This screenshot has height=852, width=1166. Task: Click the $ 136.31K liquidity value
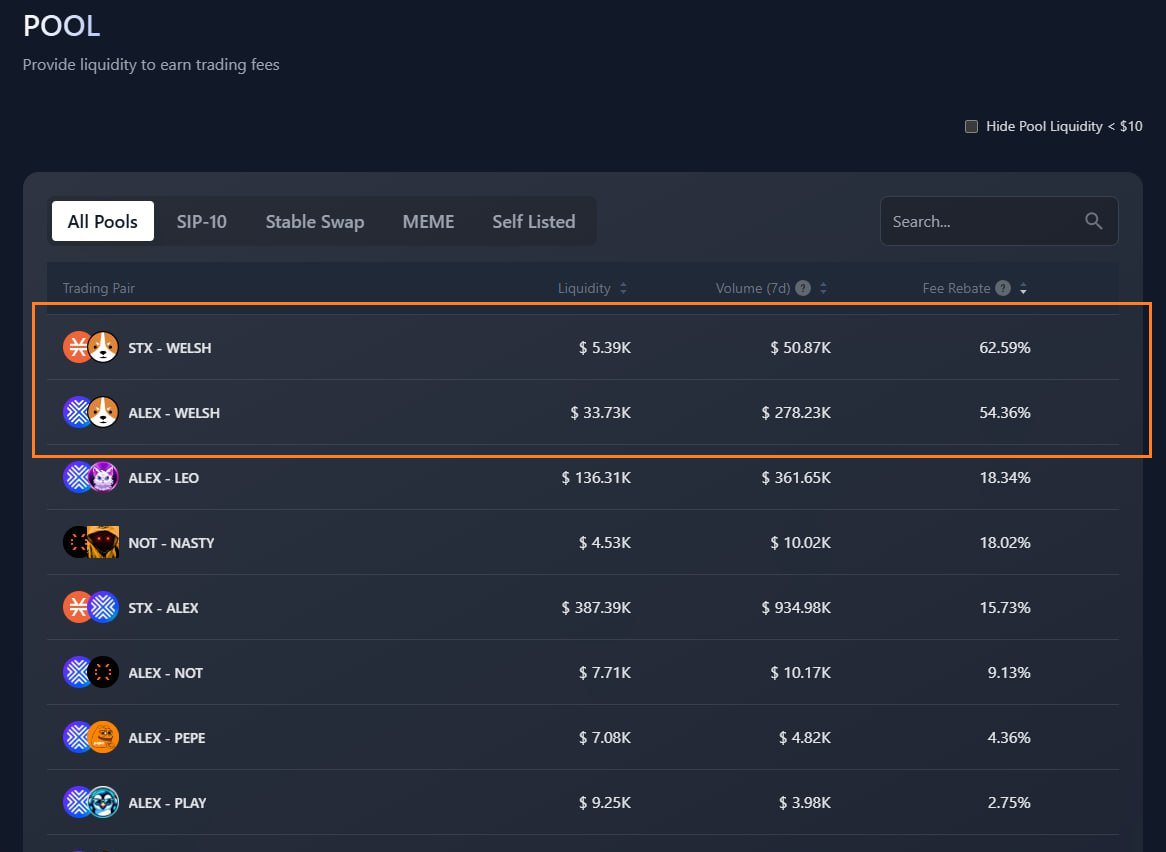[x=596, y=477]
